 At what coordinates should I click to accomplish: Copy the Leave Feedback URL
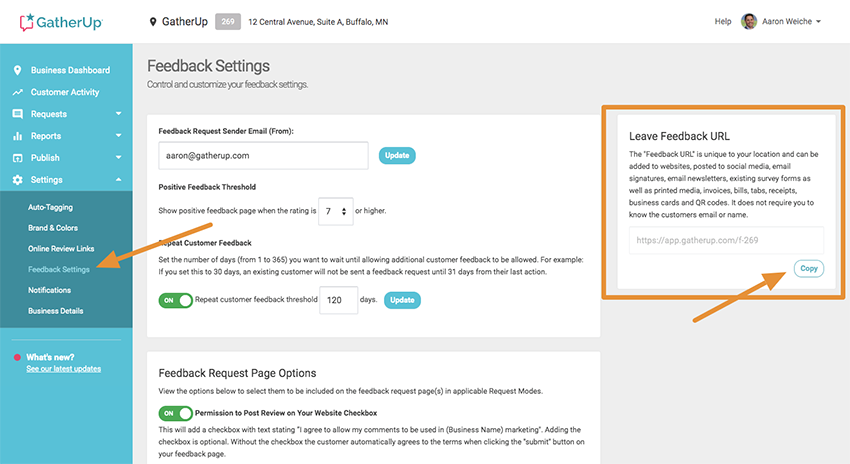[x=809, y=268]
